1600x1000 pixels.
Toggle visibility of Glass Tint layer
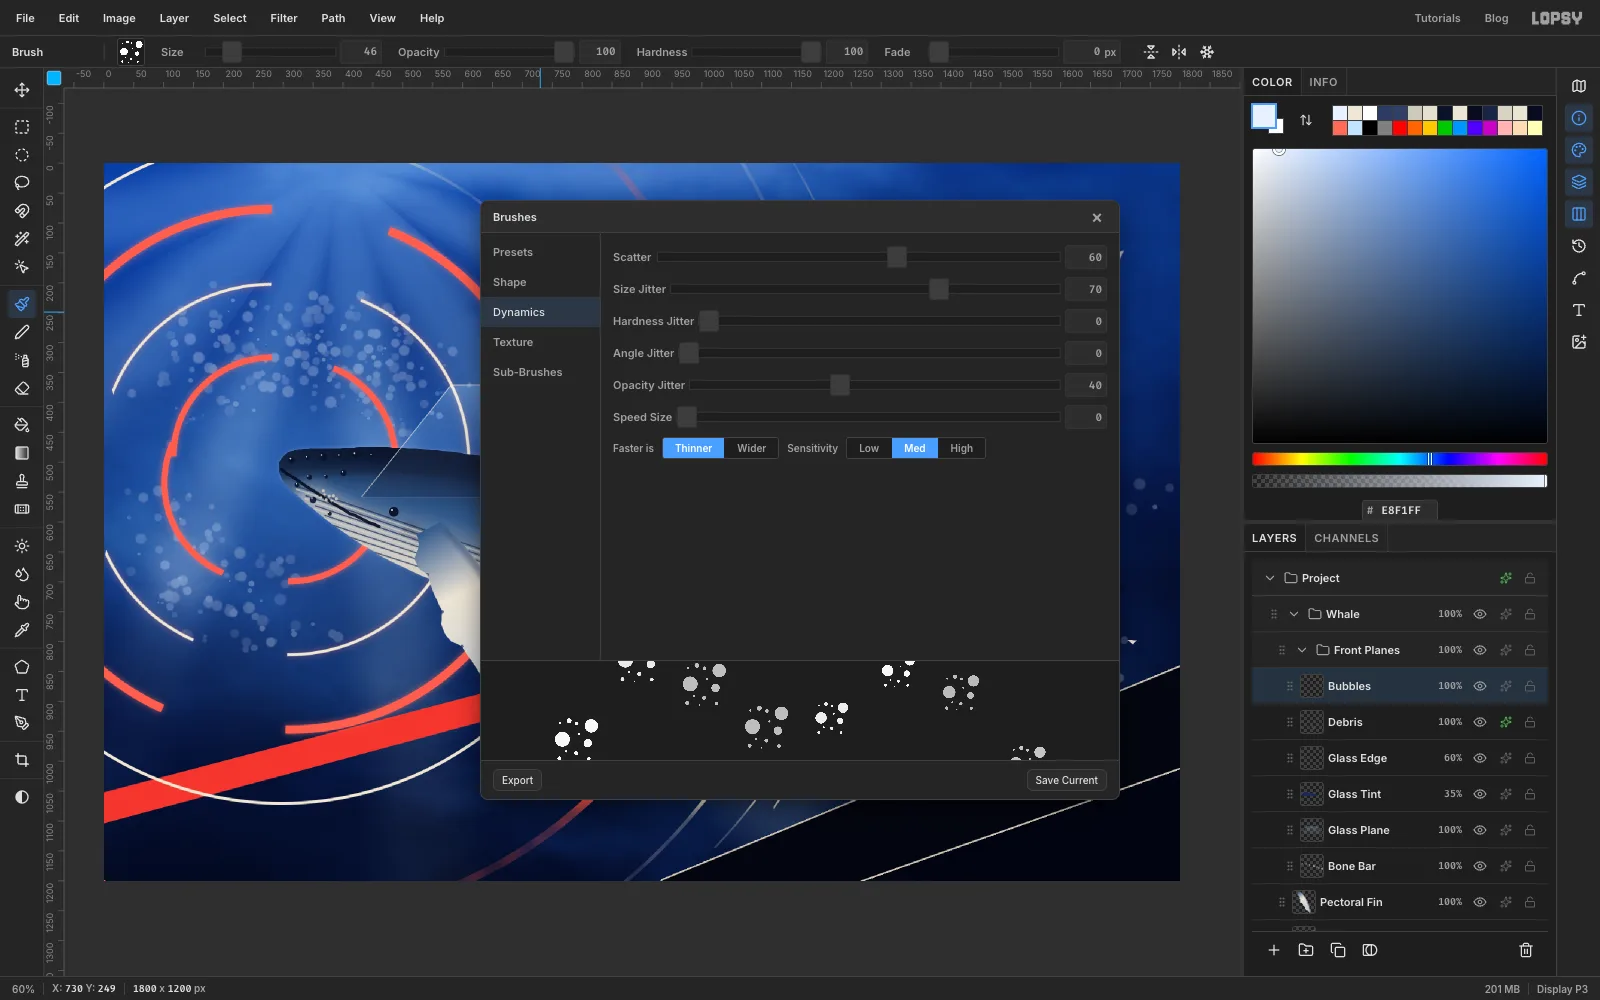tap(1480, 794)
